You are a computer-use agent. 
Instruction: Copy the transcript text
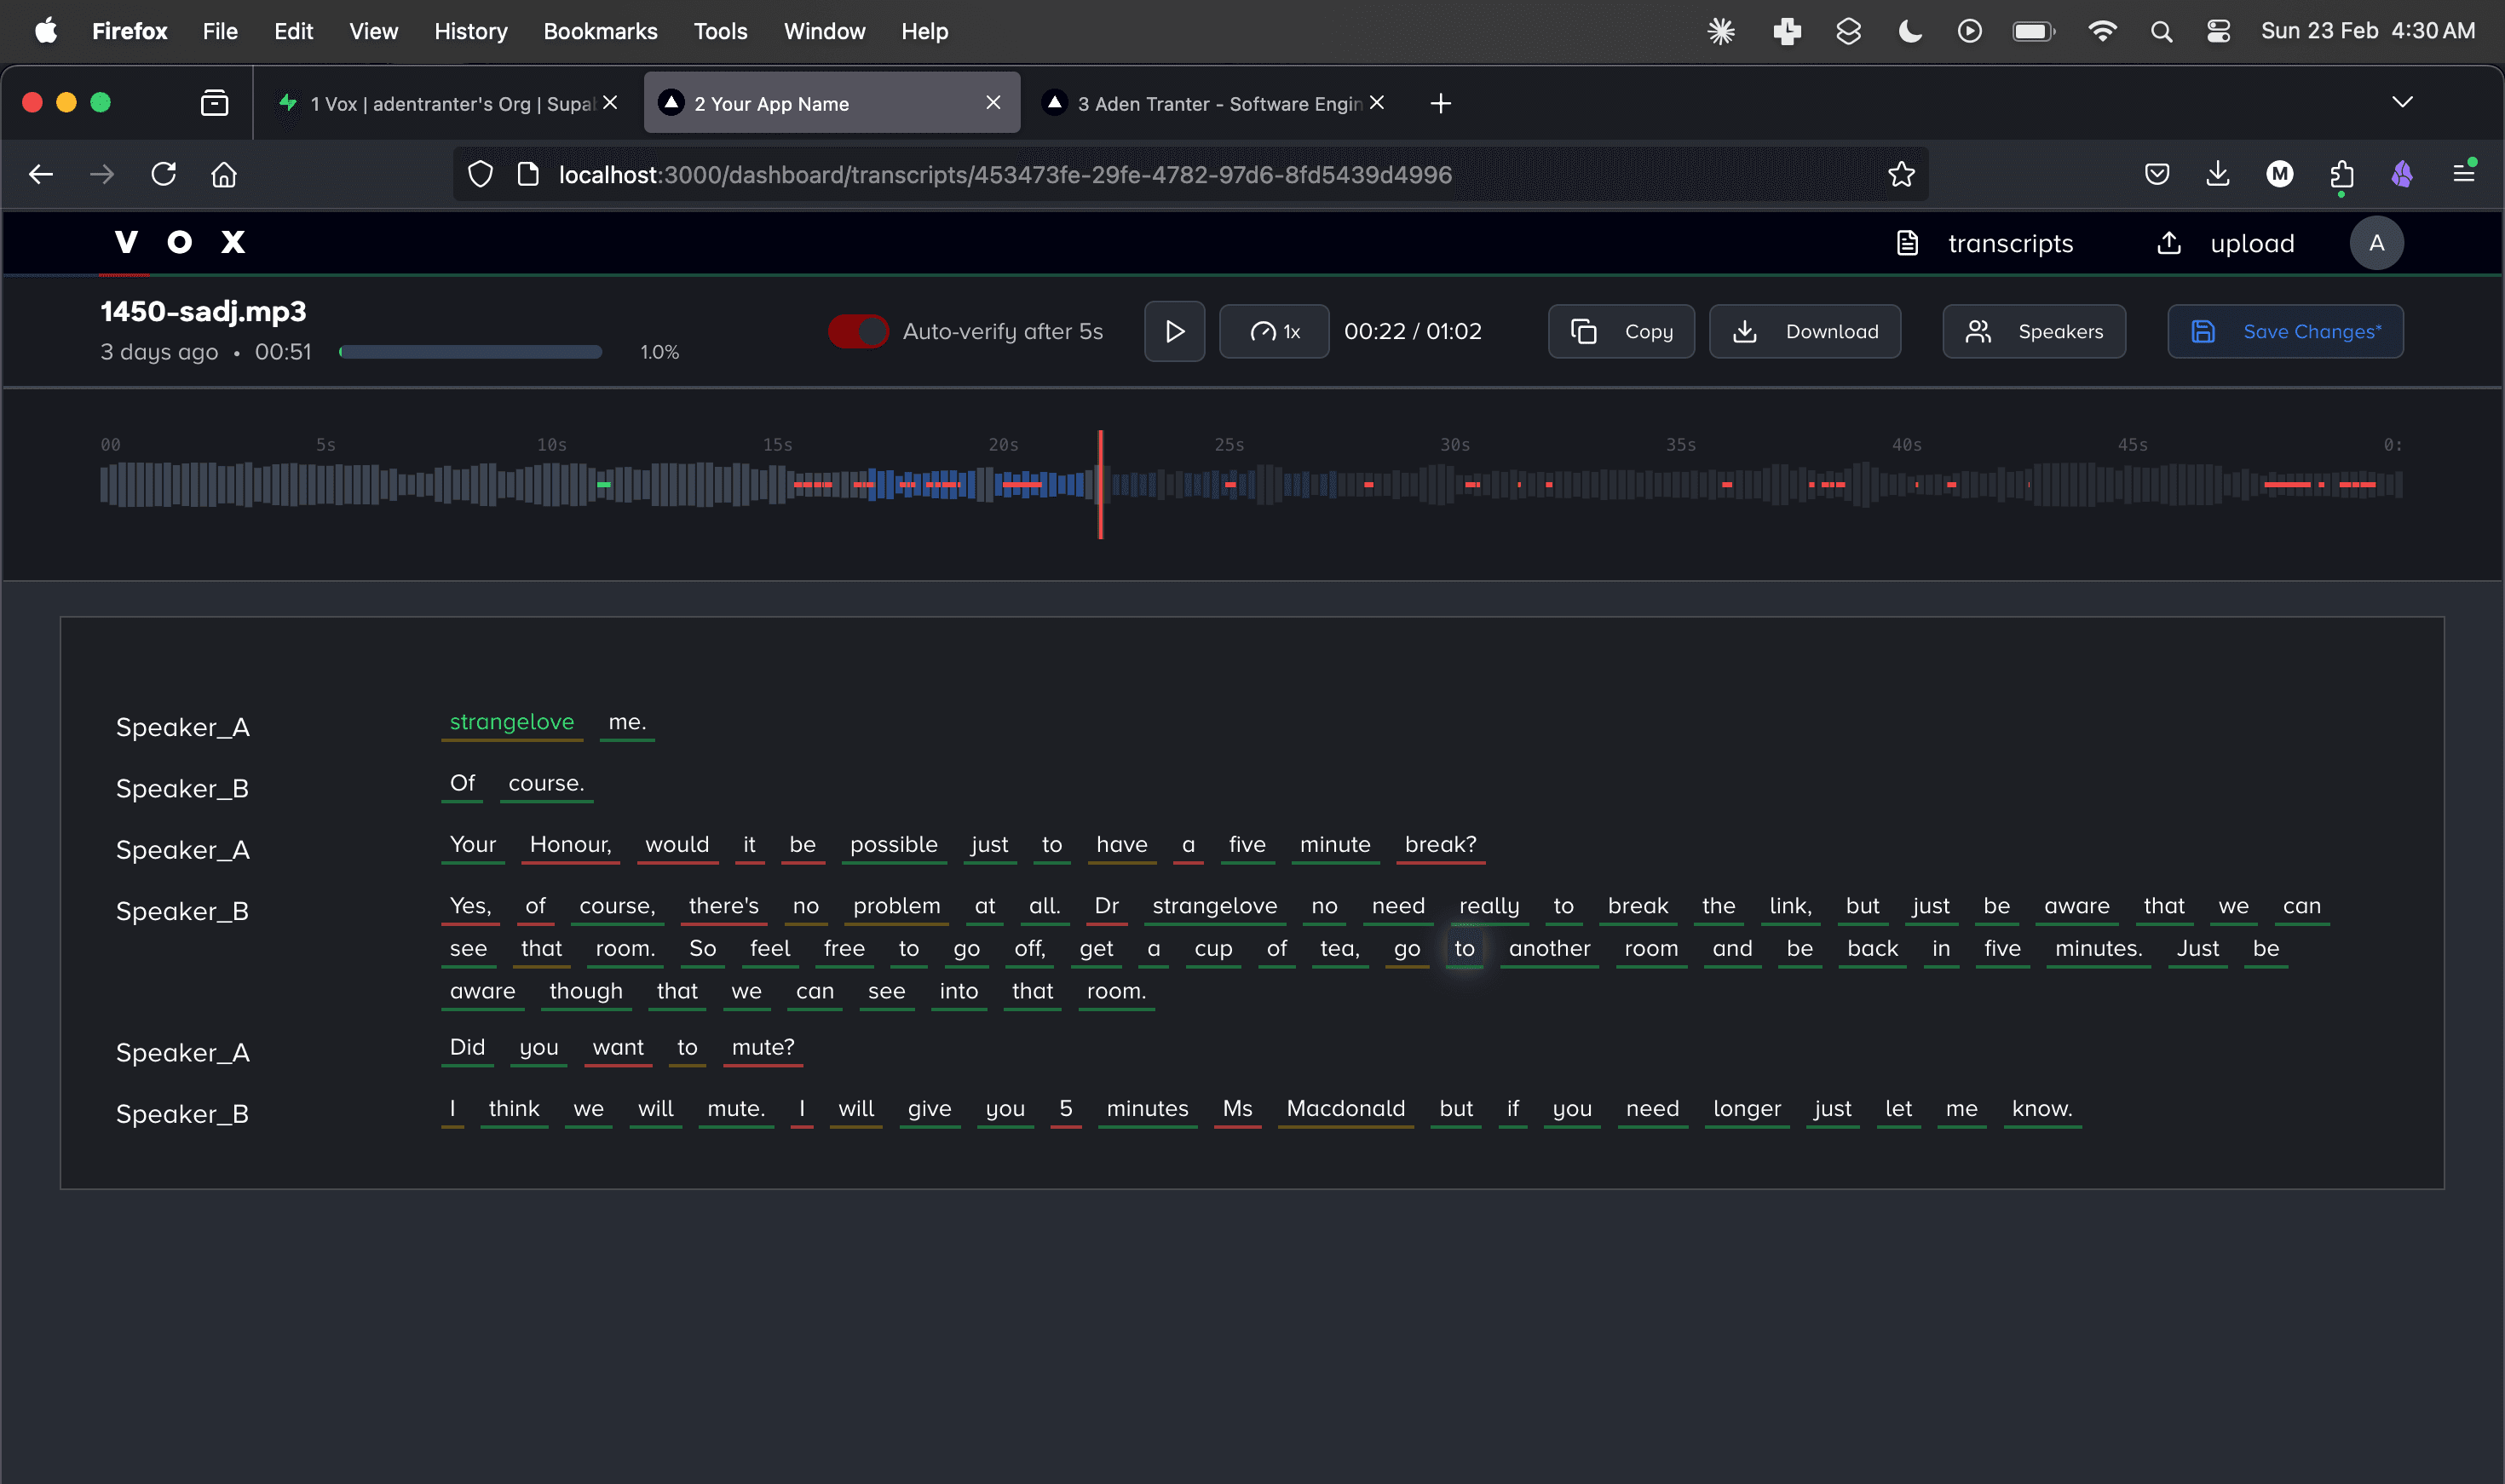[x=1621, y=332]
